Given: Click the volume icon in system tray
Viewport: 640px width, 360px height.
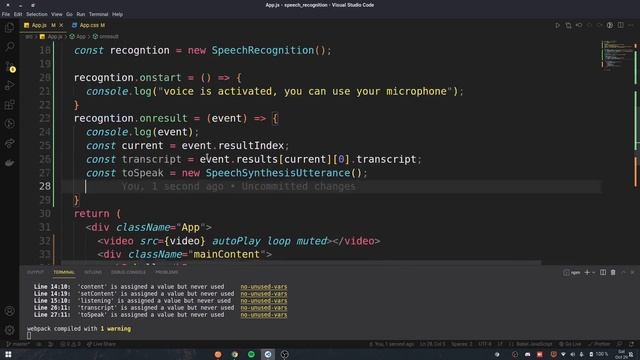Looking at the screenshot, I should 572,354.
